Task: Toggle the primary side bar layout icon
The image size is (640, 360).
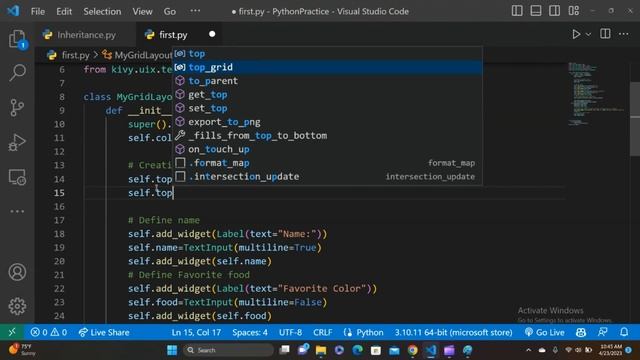Action: point(517,11)
